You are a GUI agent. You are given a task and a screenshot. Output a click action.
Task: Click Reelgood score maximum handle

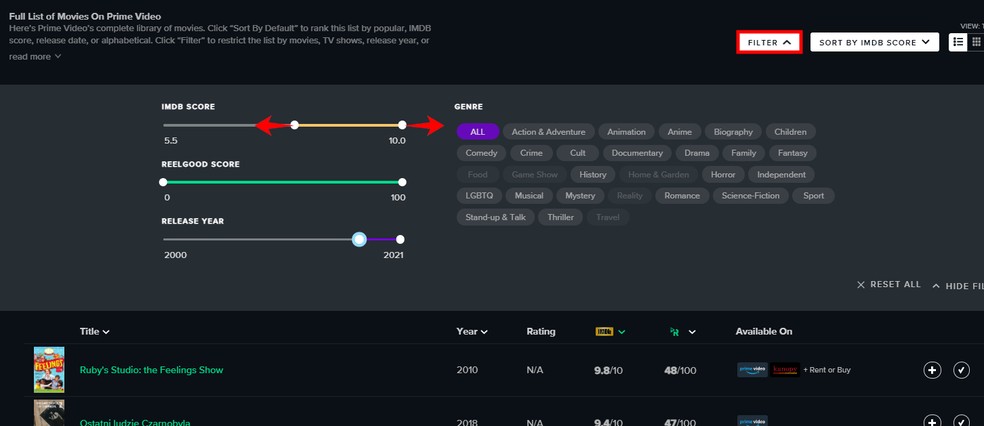click(x=402, y=182)
